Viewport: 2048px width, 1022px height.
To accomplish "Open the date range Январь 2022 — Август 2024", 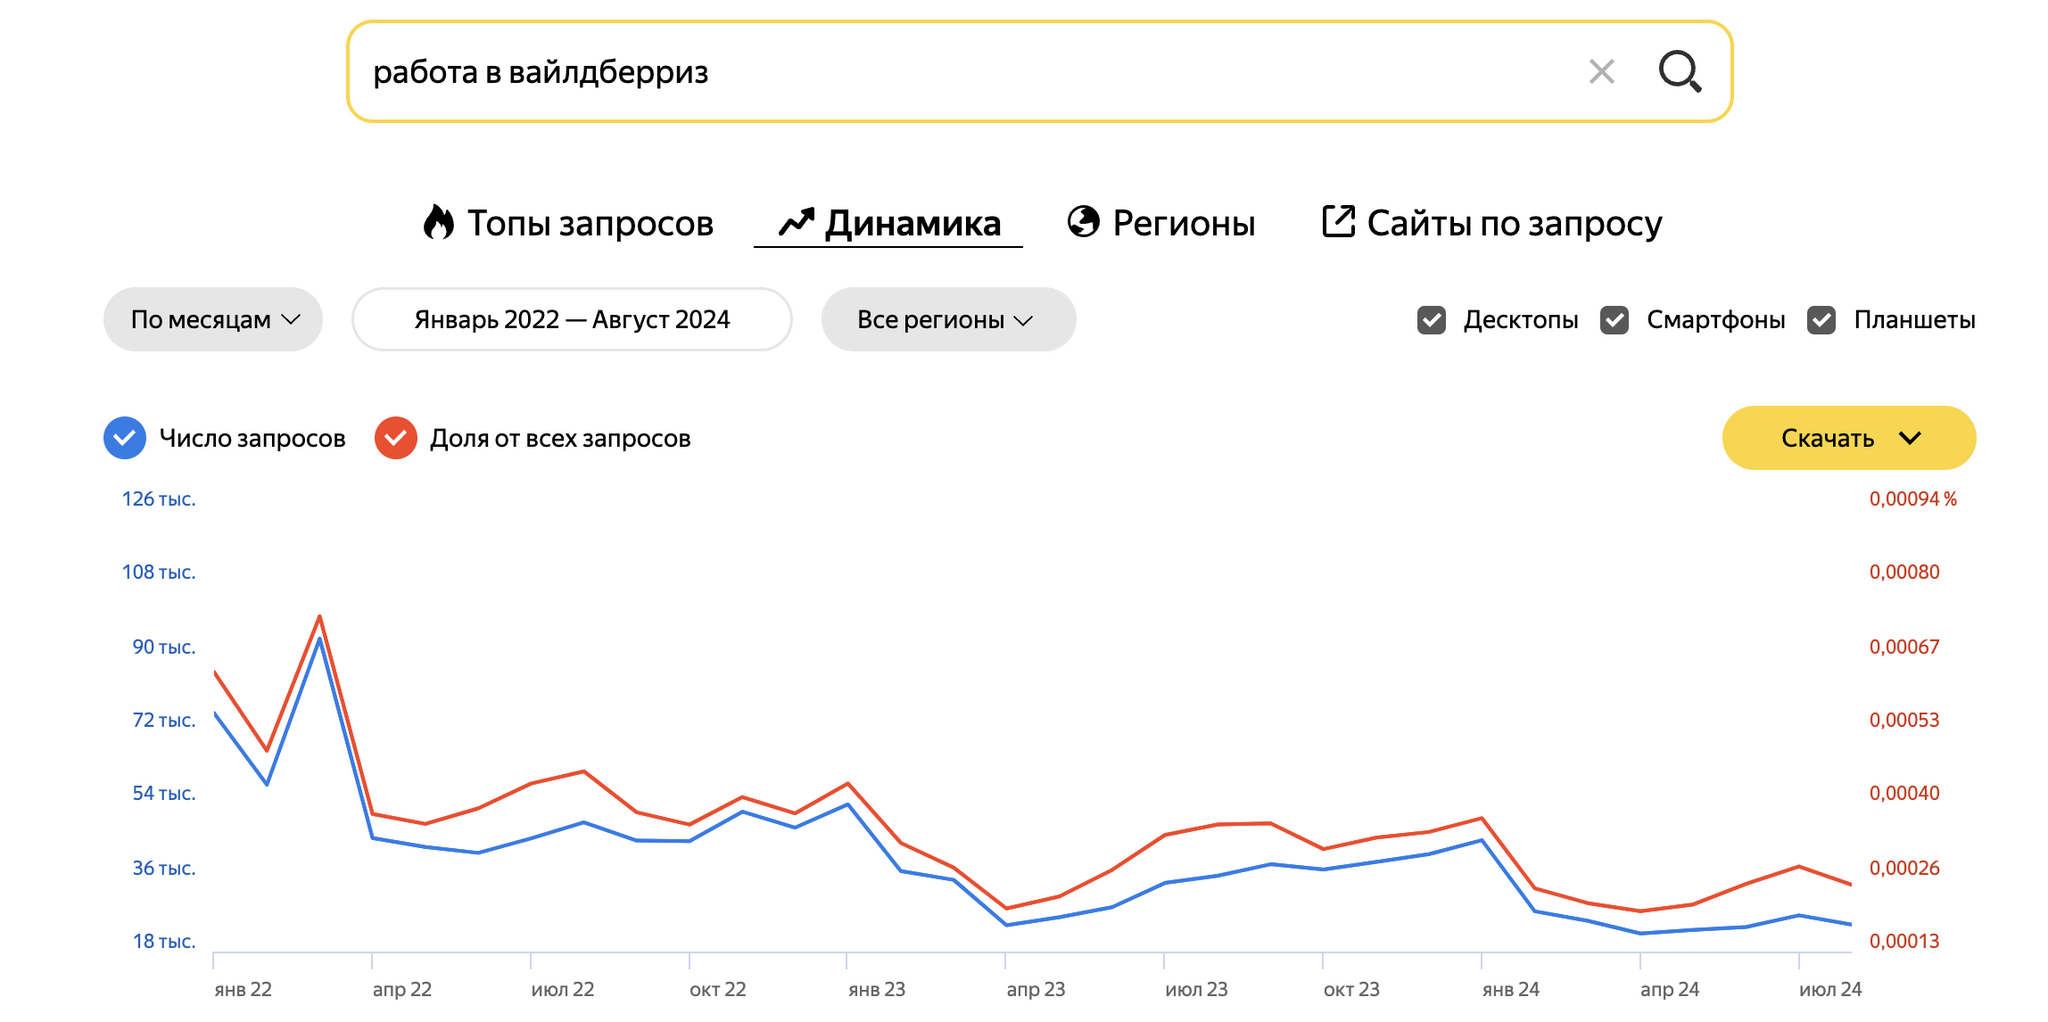I will [x=572, y=320].
